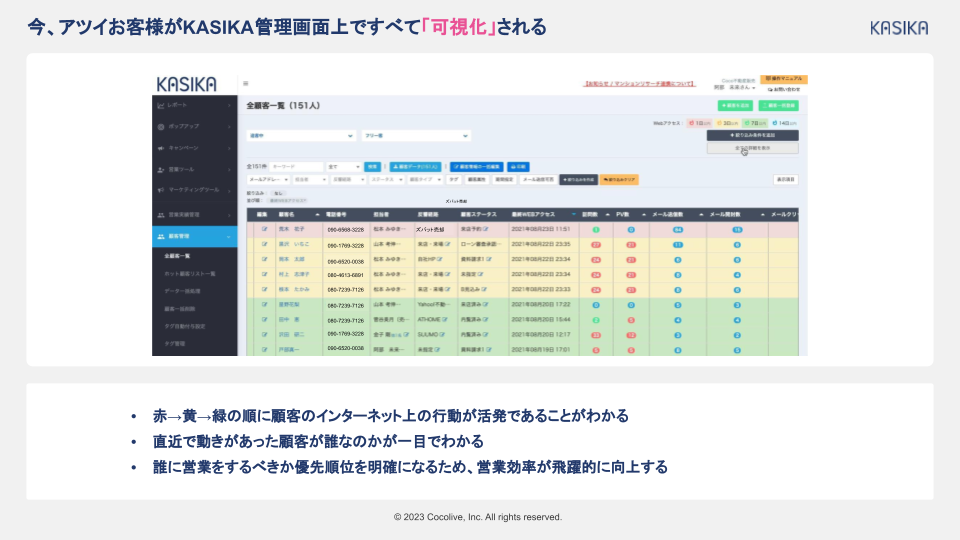
Task: Open ホット顧客リスト一覧 in the sidebar
Action: pos(190,274)
